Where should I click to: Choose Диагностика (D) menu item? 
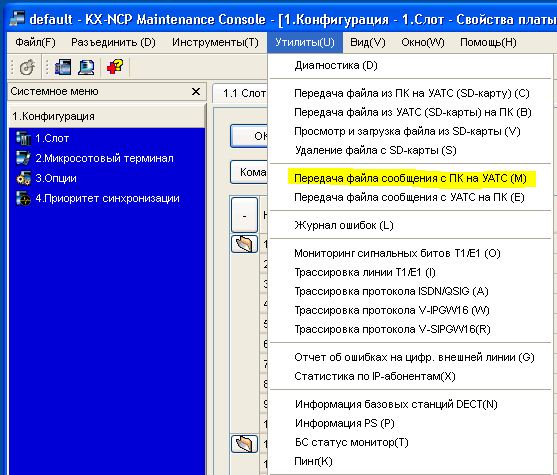coord(410,65)
